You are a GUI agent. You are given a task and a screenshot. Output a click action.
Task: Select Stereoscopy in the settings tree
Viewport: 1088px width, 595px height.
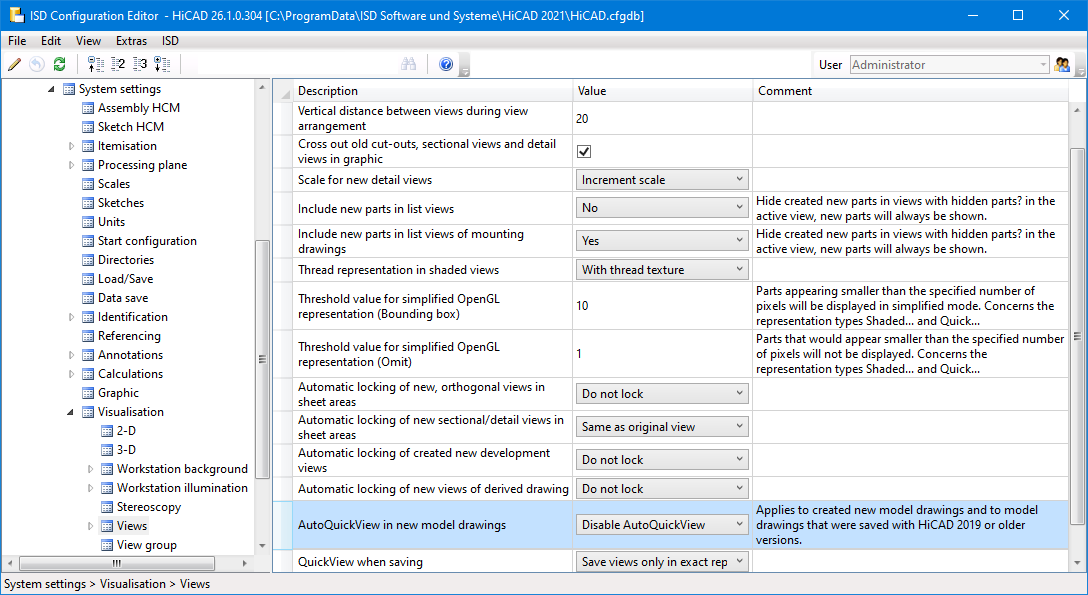click(x=148, y=507)
